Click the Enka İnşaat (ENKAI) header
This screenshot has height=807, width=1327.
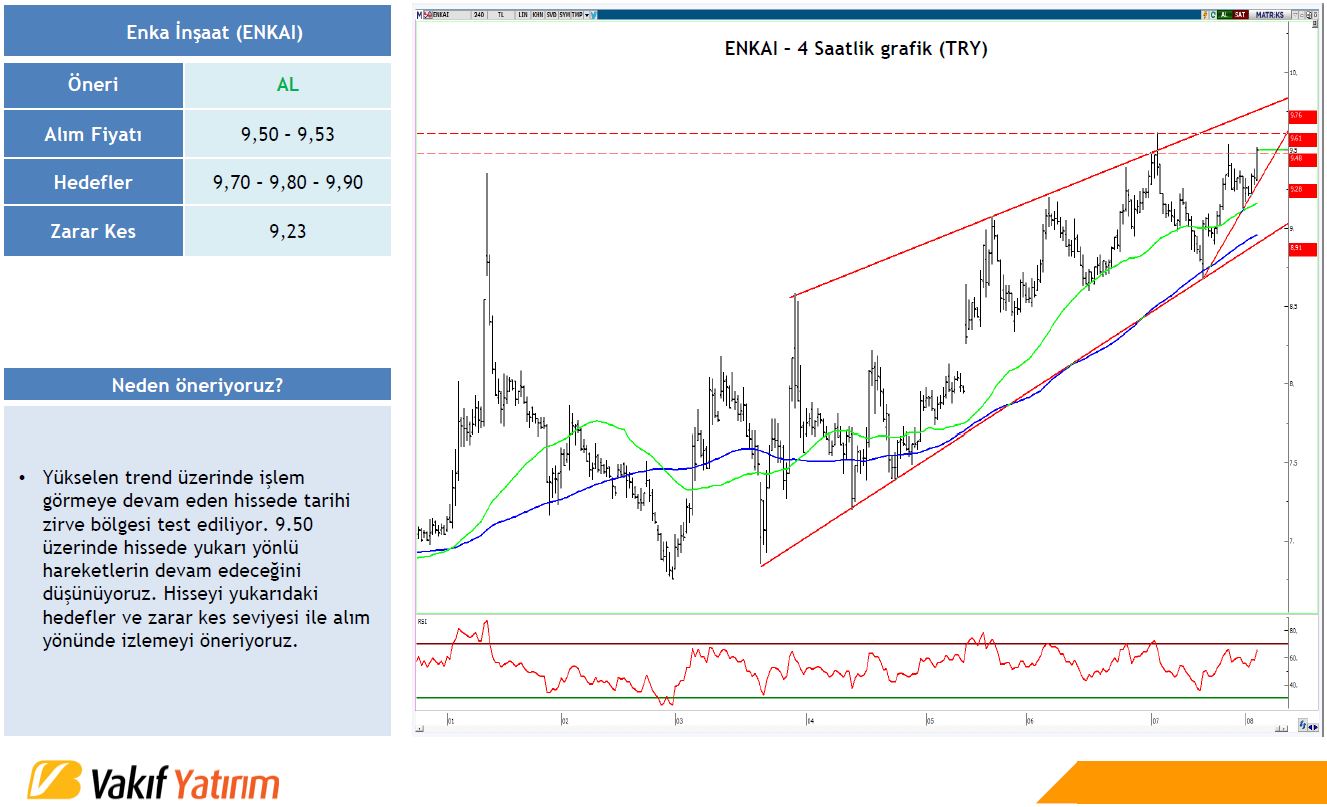197,31
